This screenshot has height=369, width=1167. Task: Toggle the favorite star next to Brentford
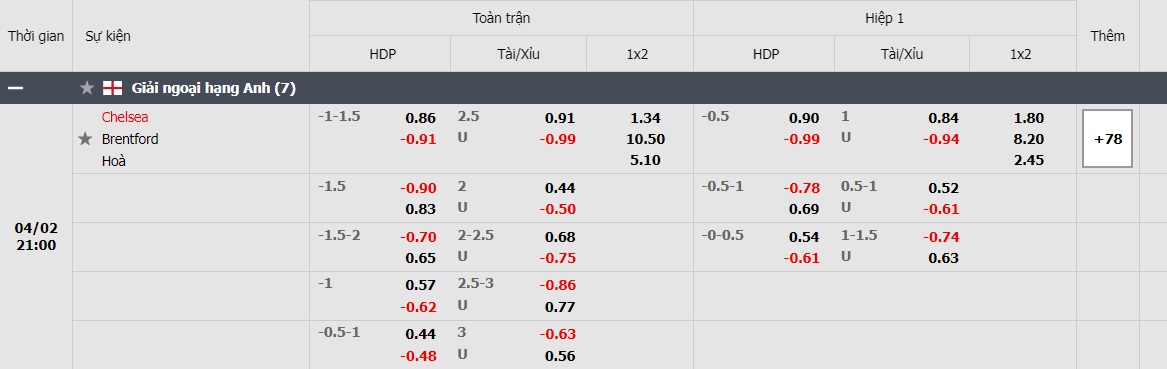click(86, 138)
